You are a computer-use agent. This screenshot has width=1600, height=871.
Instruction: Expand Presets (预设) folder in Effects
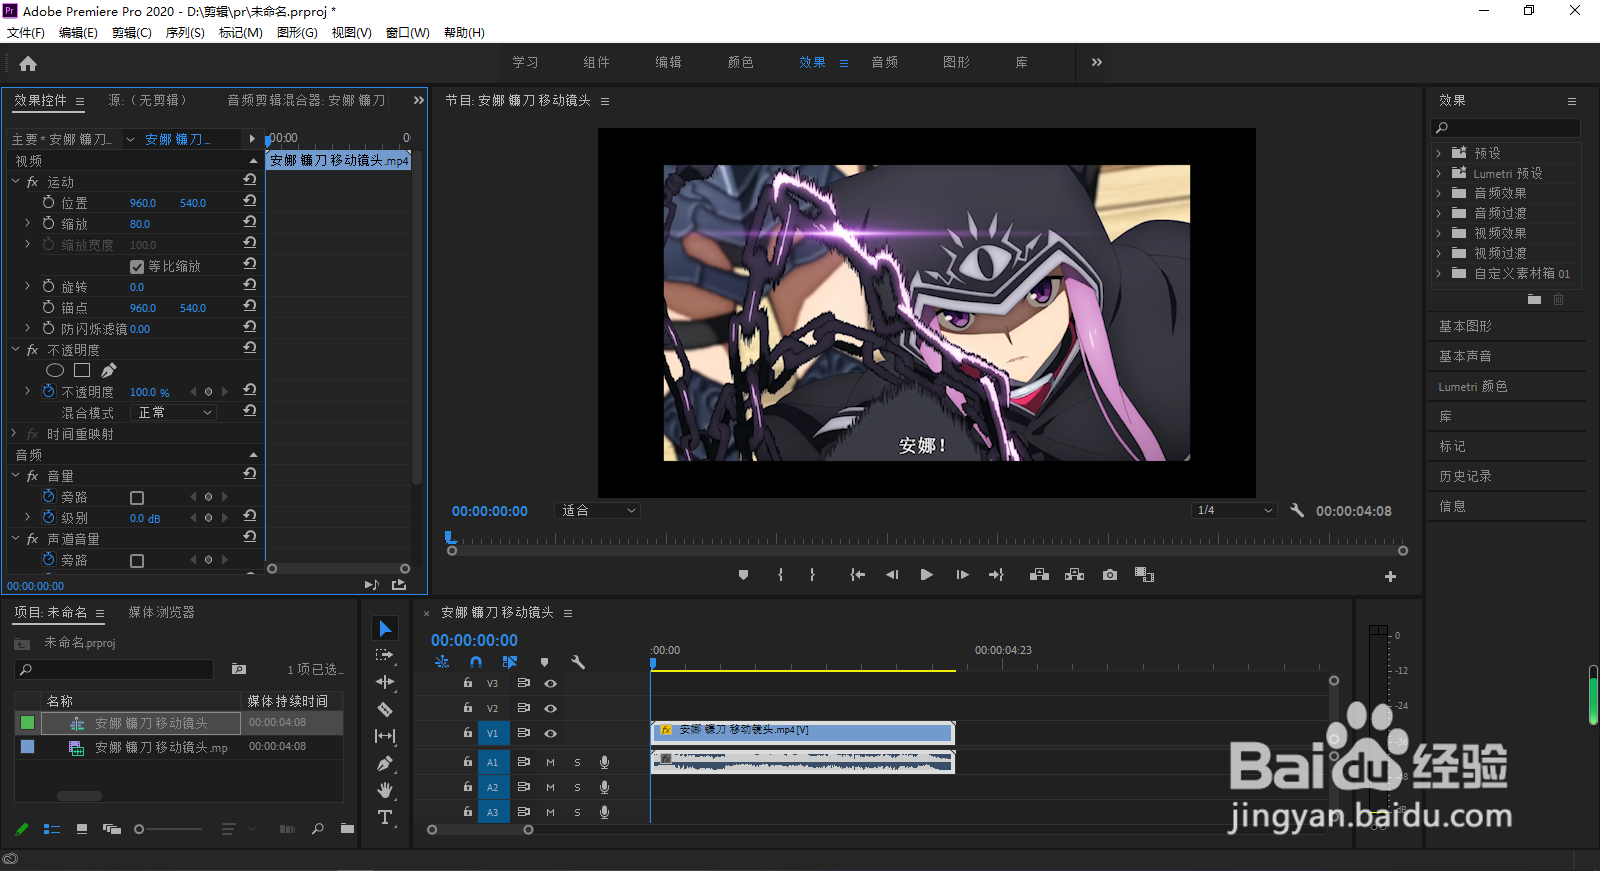(1439, 153)
